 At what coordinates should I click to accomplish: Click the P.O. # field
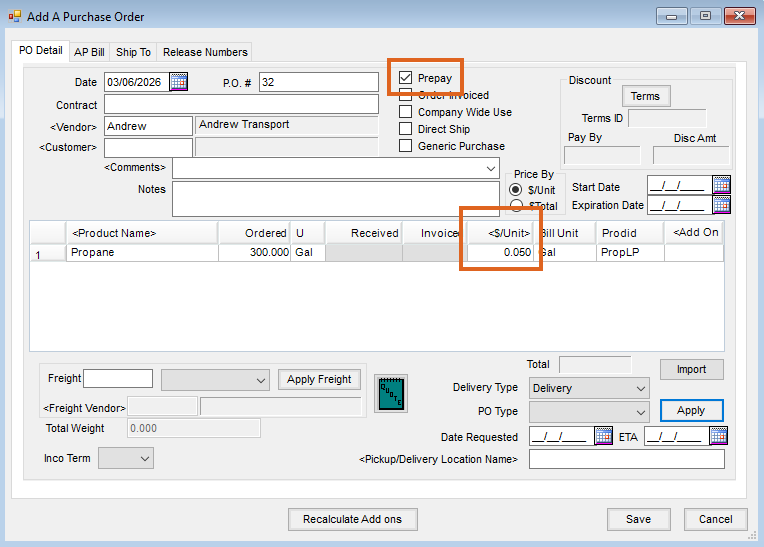tap(319, 82)
